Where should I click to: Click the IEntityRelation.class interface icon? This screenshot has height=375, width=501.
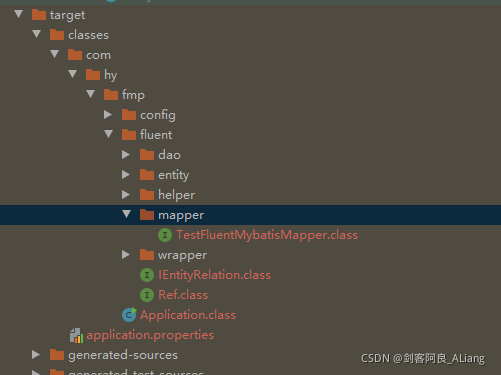click(x=147, y=275)
